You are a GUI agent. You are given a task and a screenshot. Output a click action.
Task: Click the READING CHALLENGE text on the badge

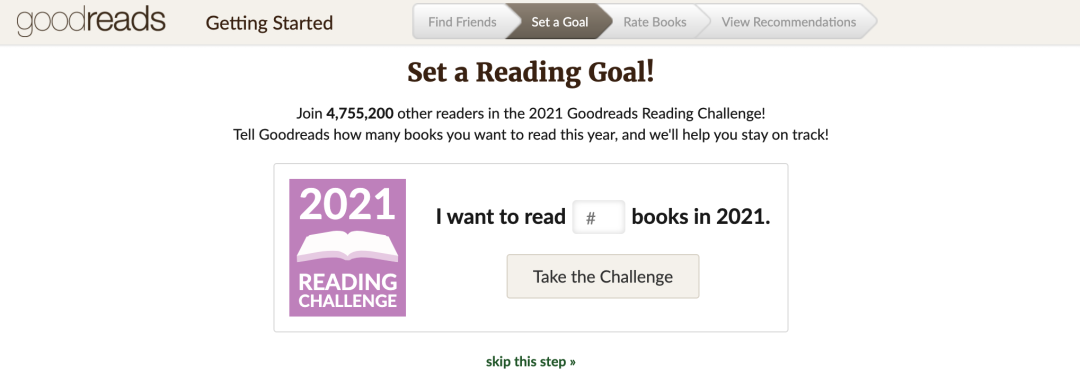[348, 291]
